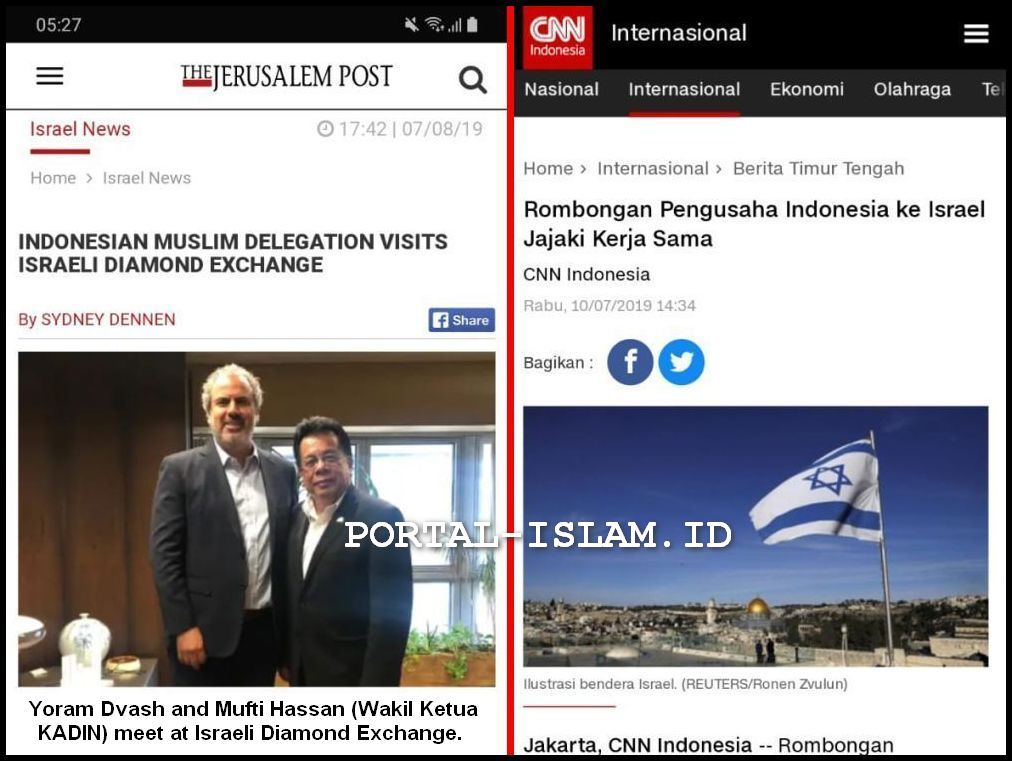
Task: Tap the clock icon beside article time
Action: pyautogui.click(x=325, y=129)
